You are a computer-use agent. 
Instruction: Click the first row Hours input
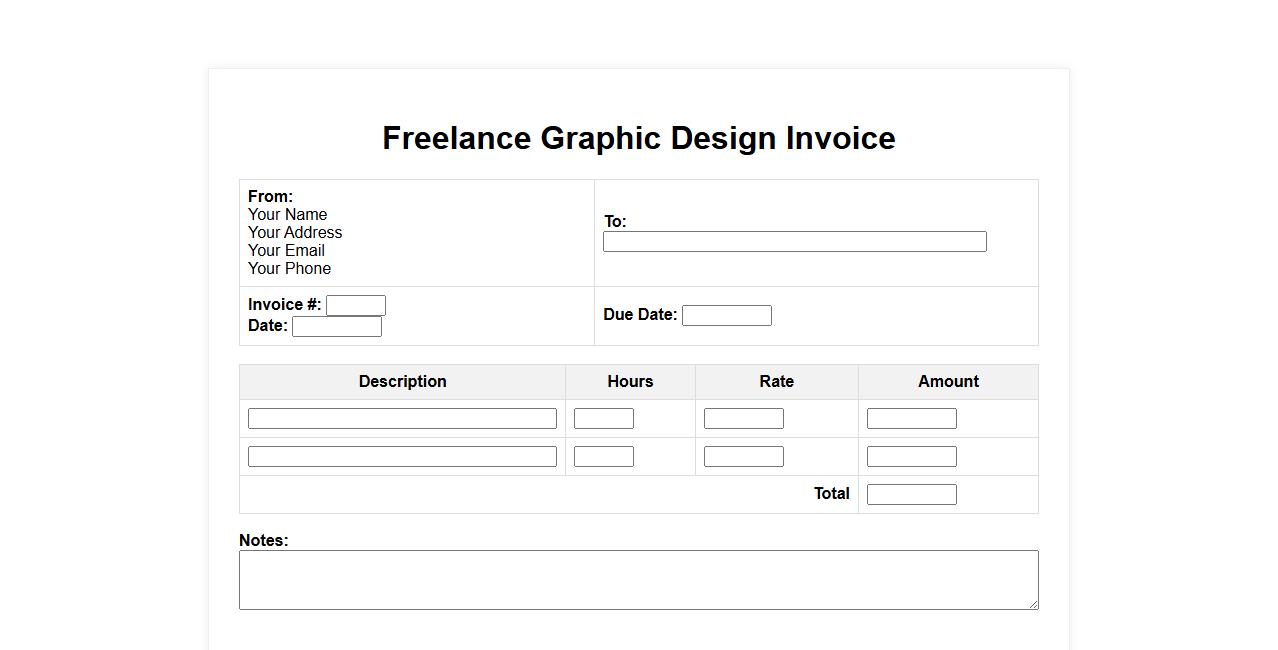click(603, 419)
